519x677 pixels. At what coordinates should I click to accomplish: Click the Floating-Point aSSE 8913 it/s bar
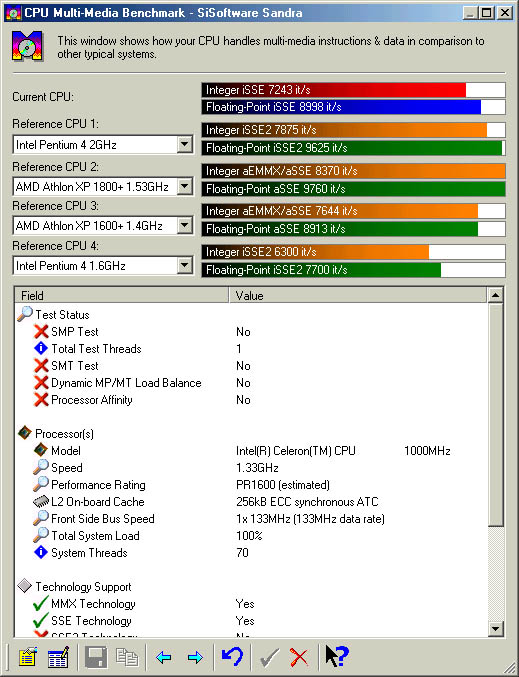353,229
